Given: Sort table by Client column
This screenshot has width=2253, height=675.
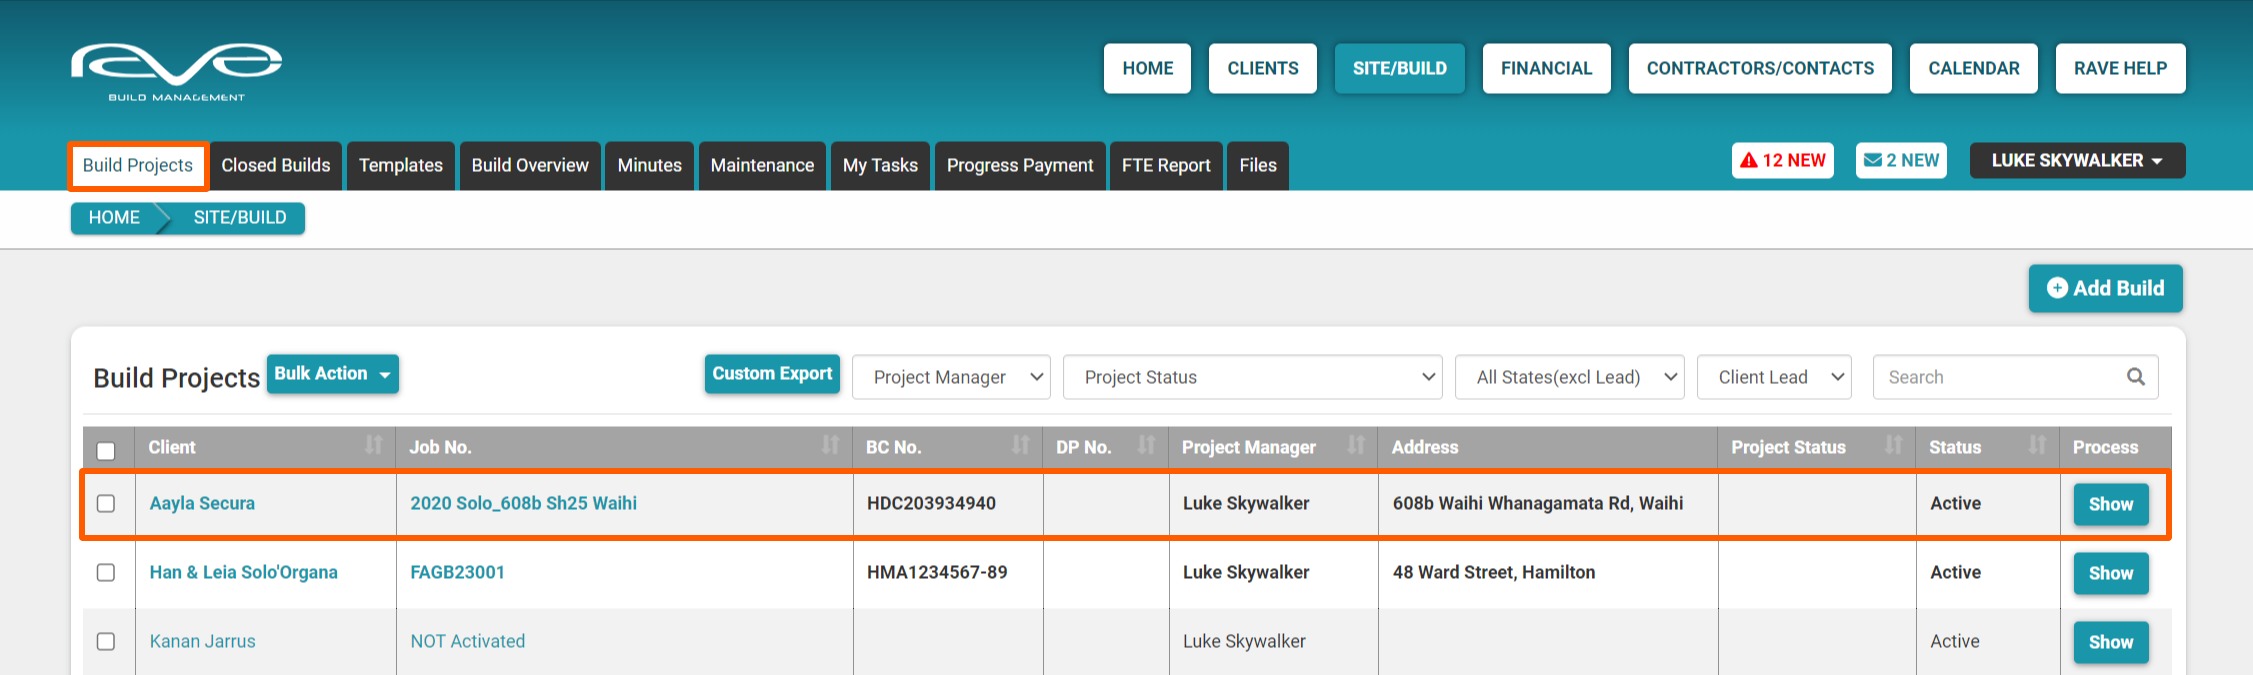Looking at the screenshot, I should [373, 446].
